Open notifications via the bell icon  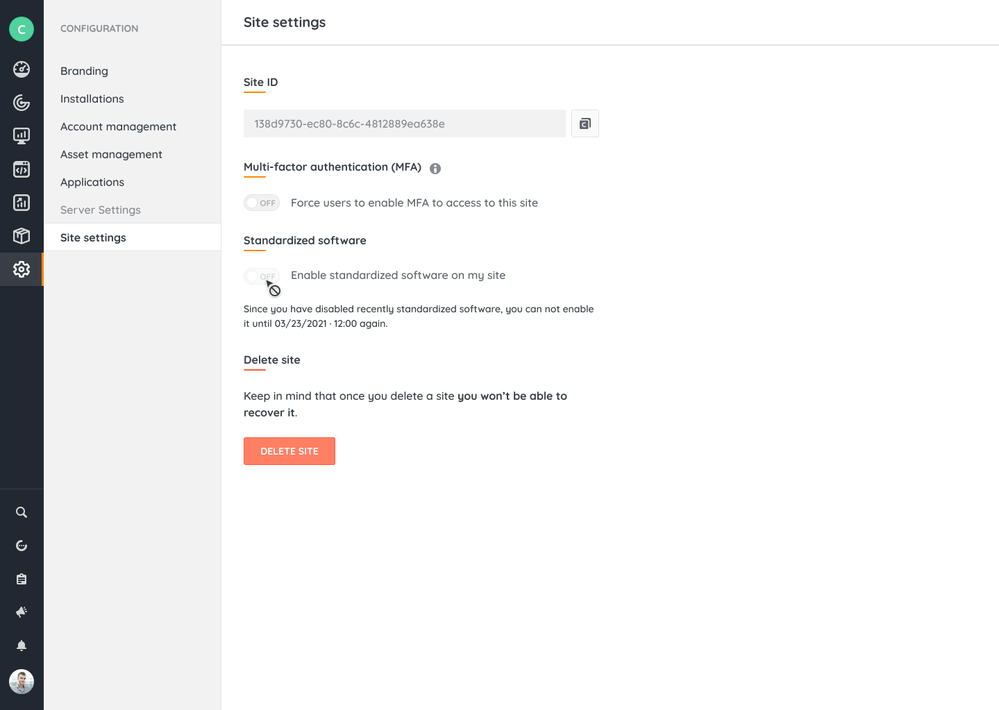21,646
